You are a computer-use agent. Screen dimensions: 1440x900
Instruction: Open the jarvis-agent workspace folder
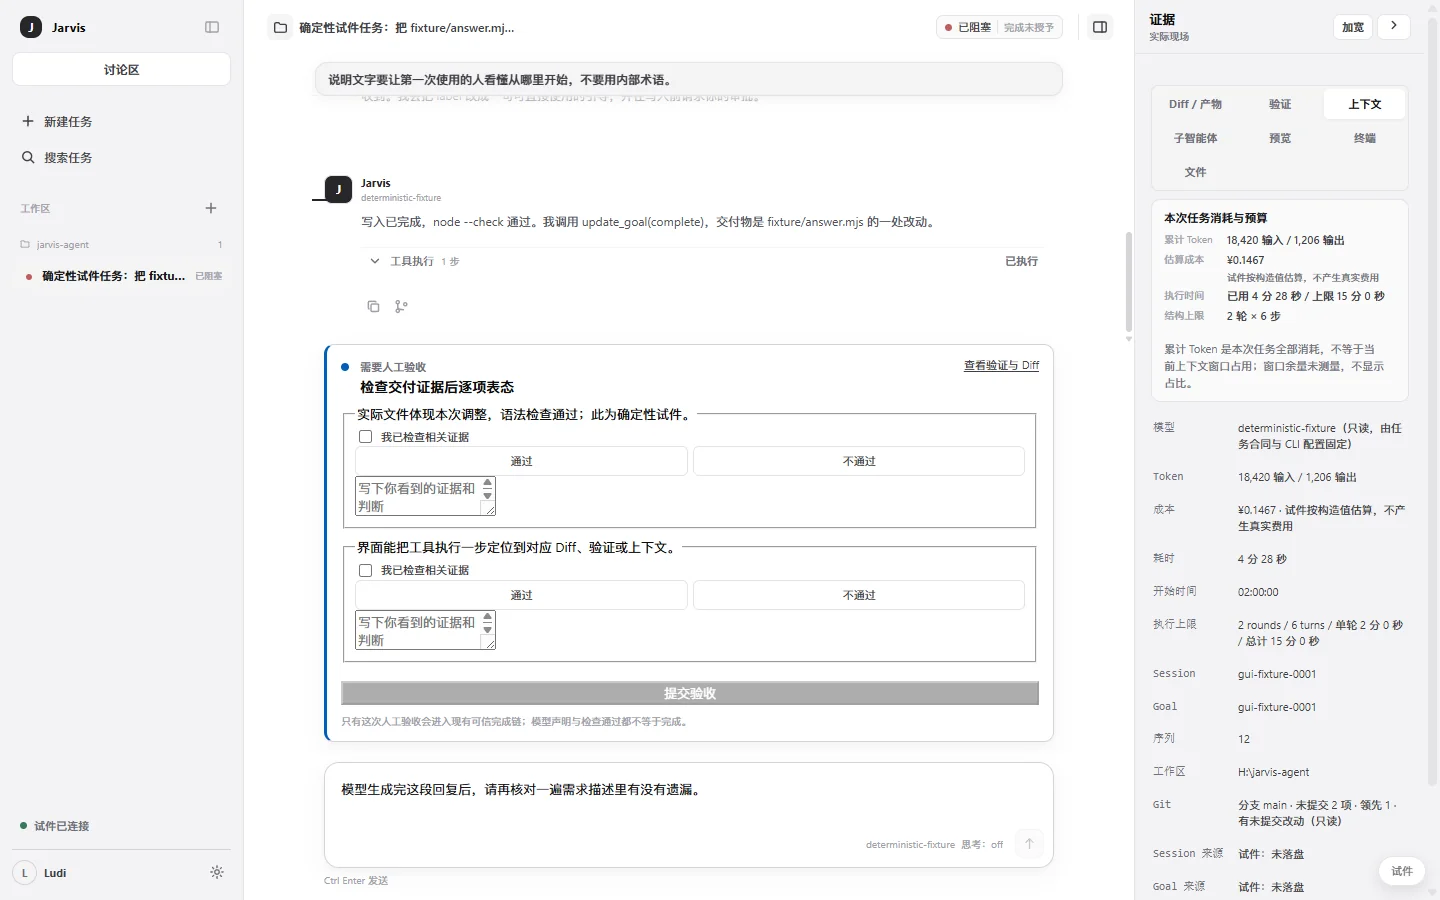click(x=121, y=244)
